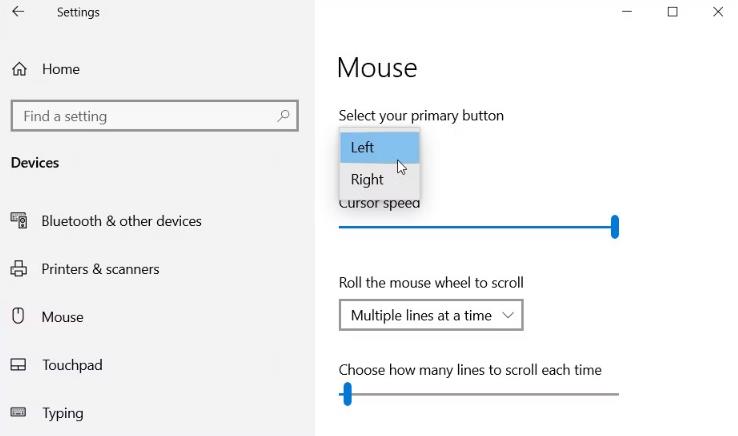This screenshot has width=738, height=436.
Task: Click the Find a setting search box
Action: (155, 115)
